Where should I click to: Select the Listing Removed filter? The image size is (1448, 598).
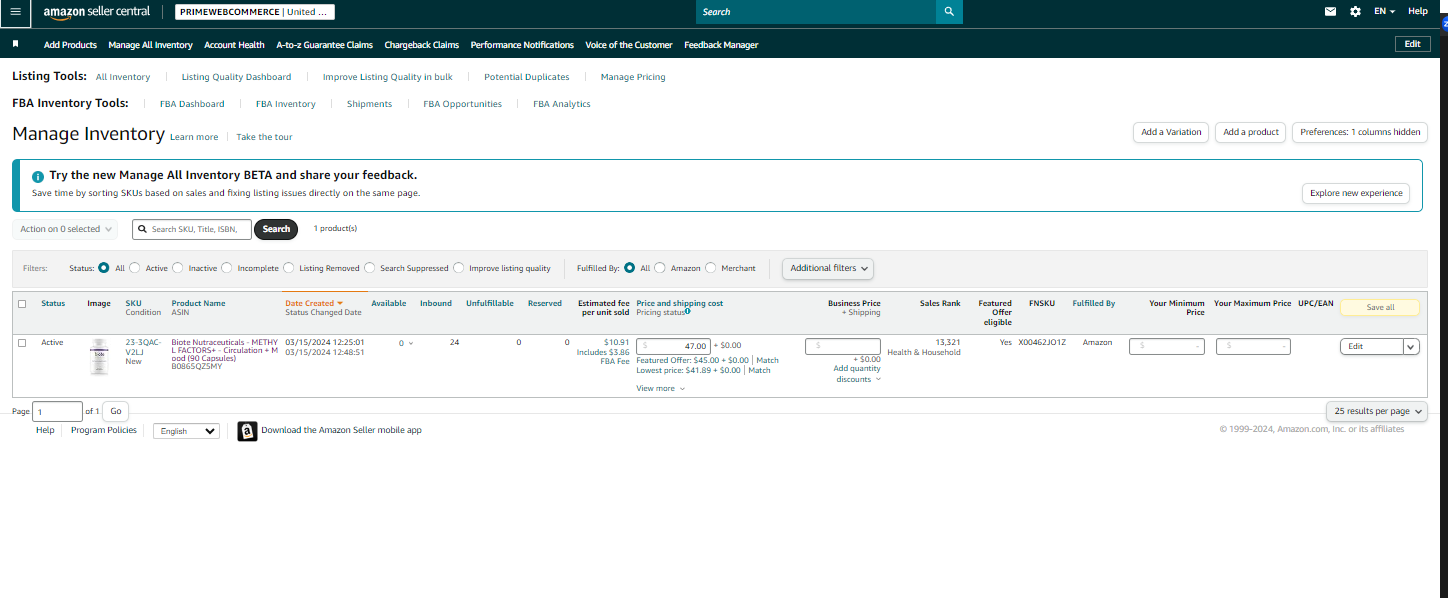click(289, 268)
